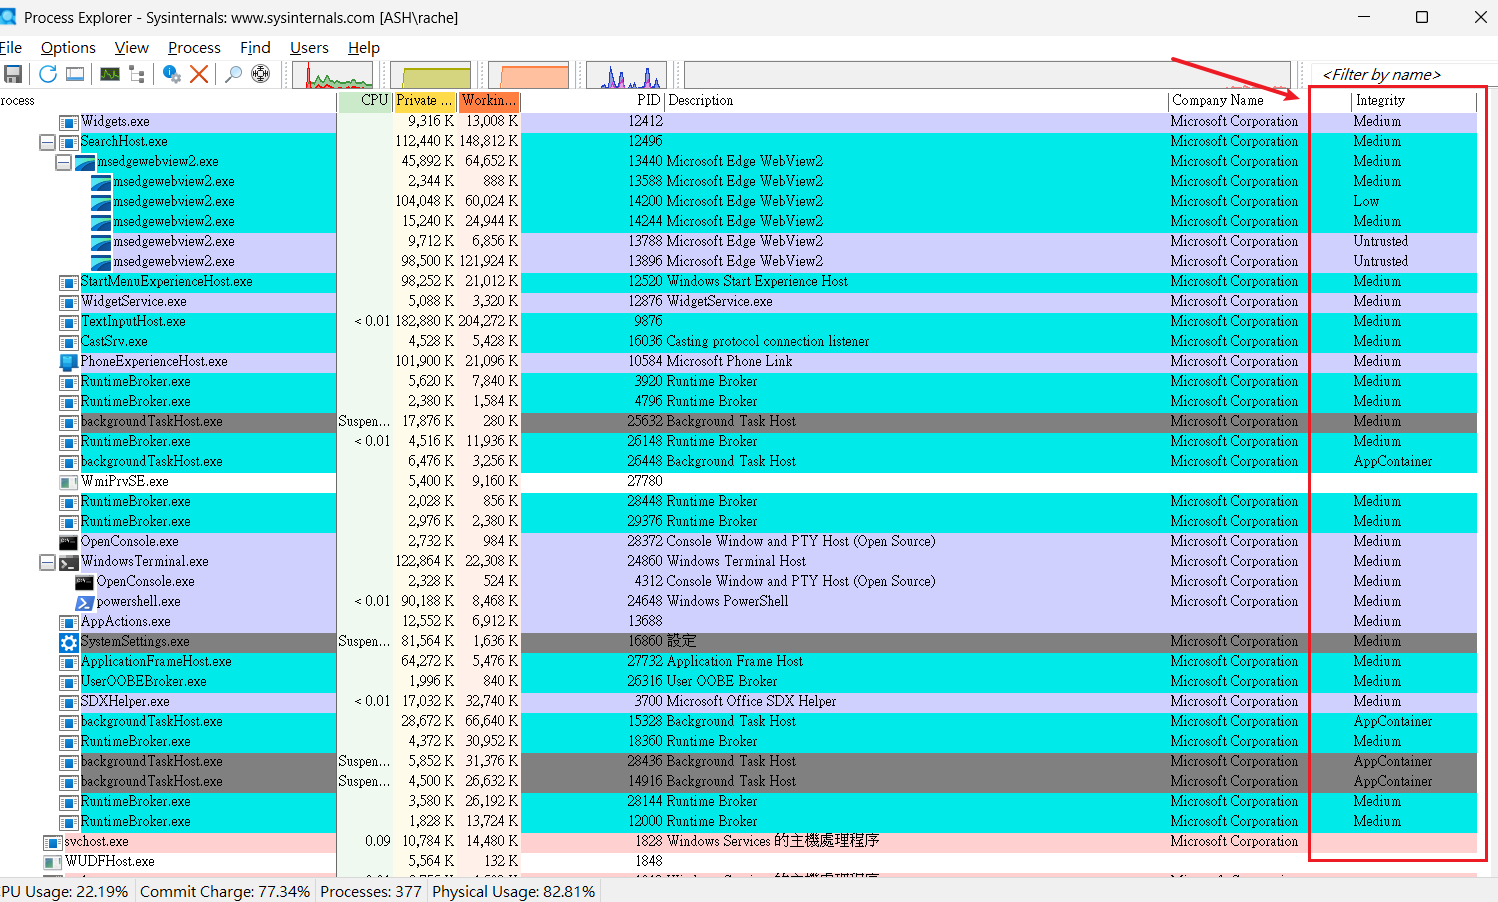The height and width of the screenshot is (902, 1498).
Task: Click the crosshair Find Window's Process icon
Action: (260, 74)
